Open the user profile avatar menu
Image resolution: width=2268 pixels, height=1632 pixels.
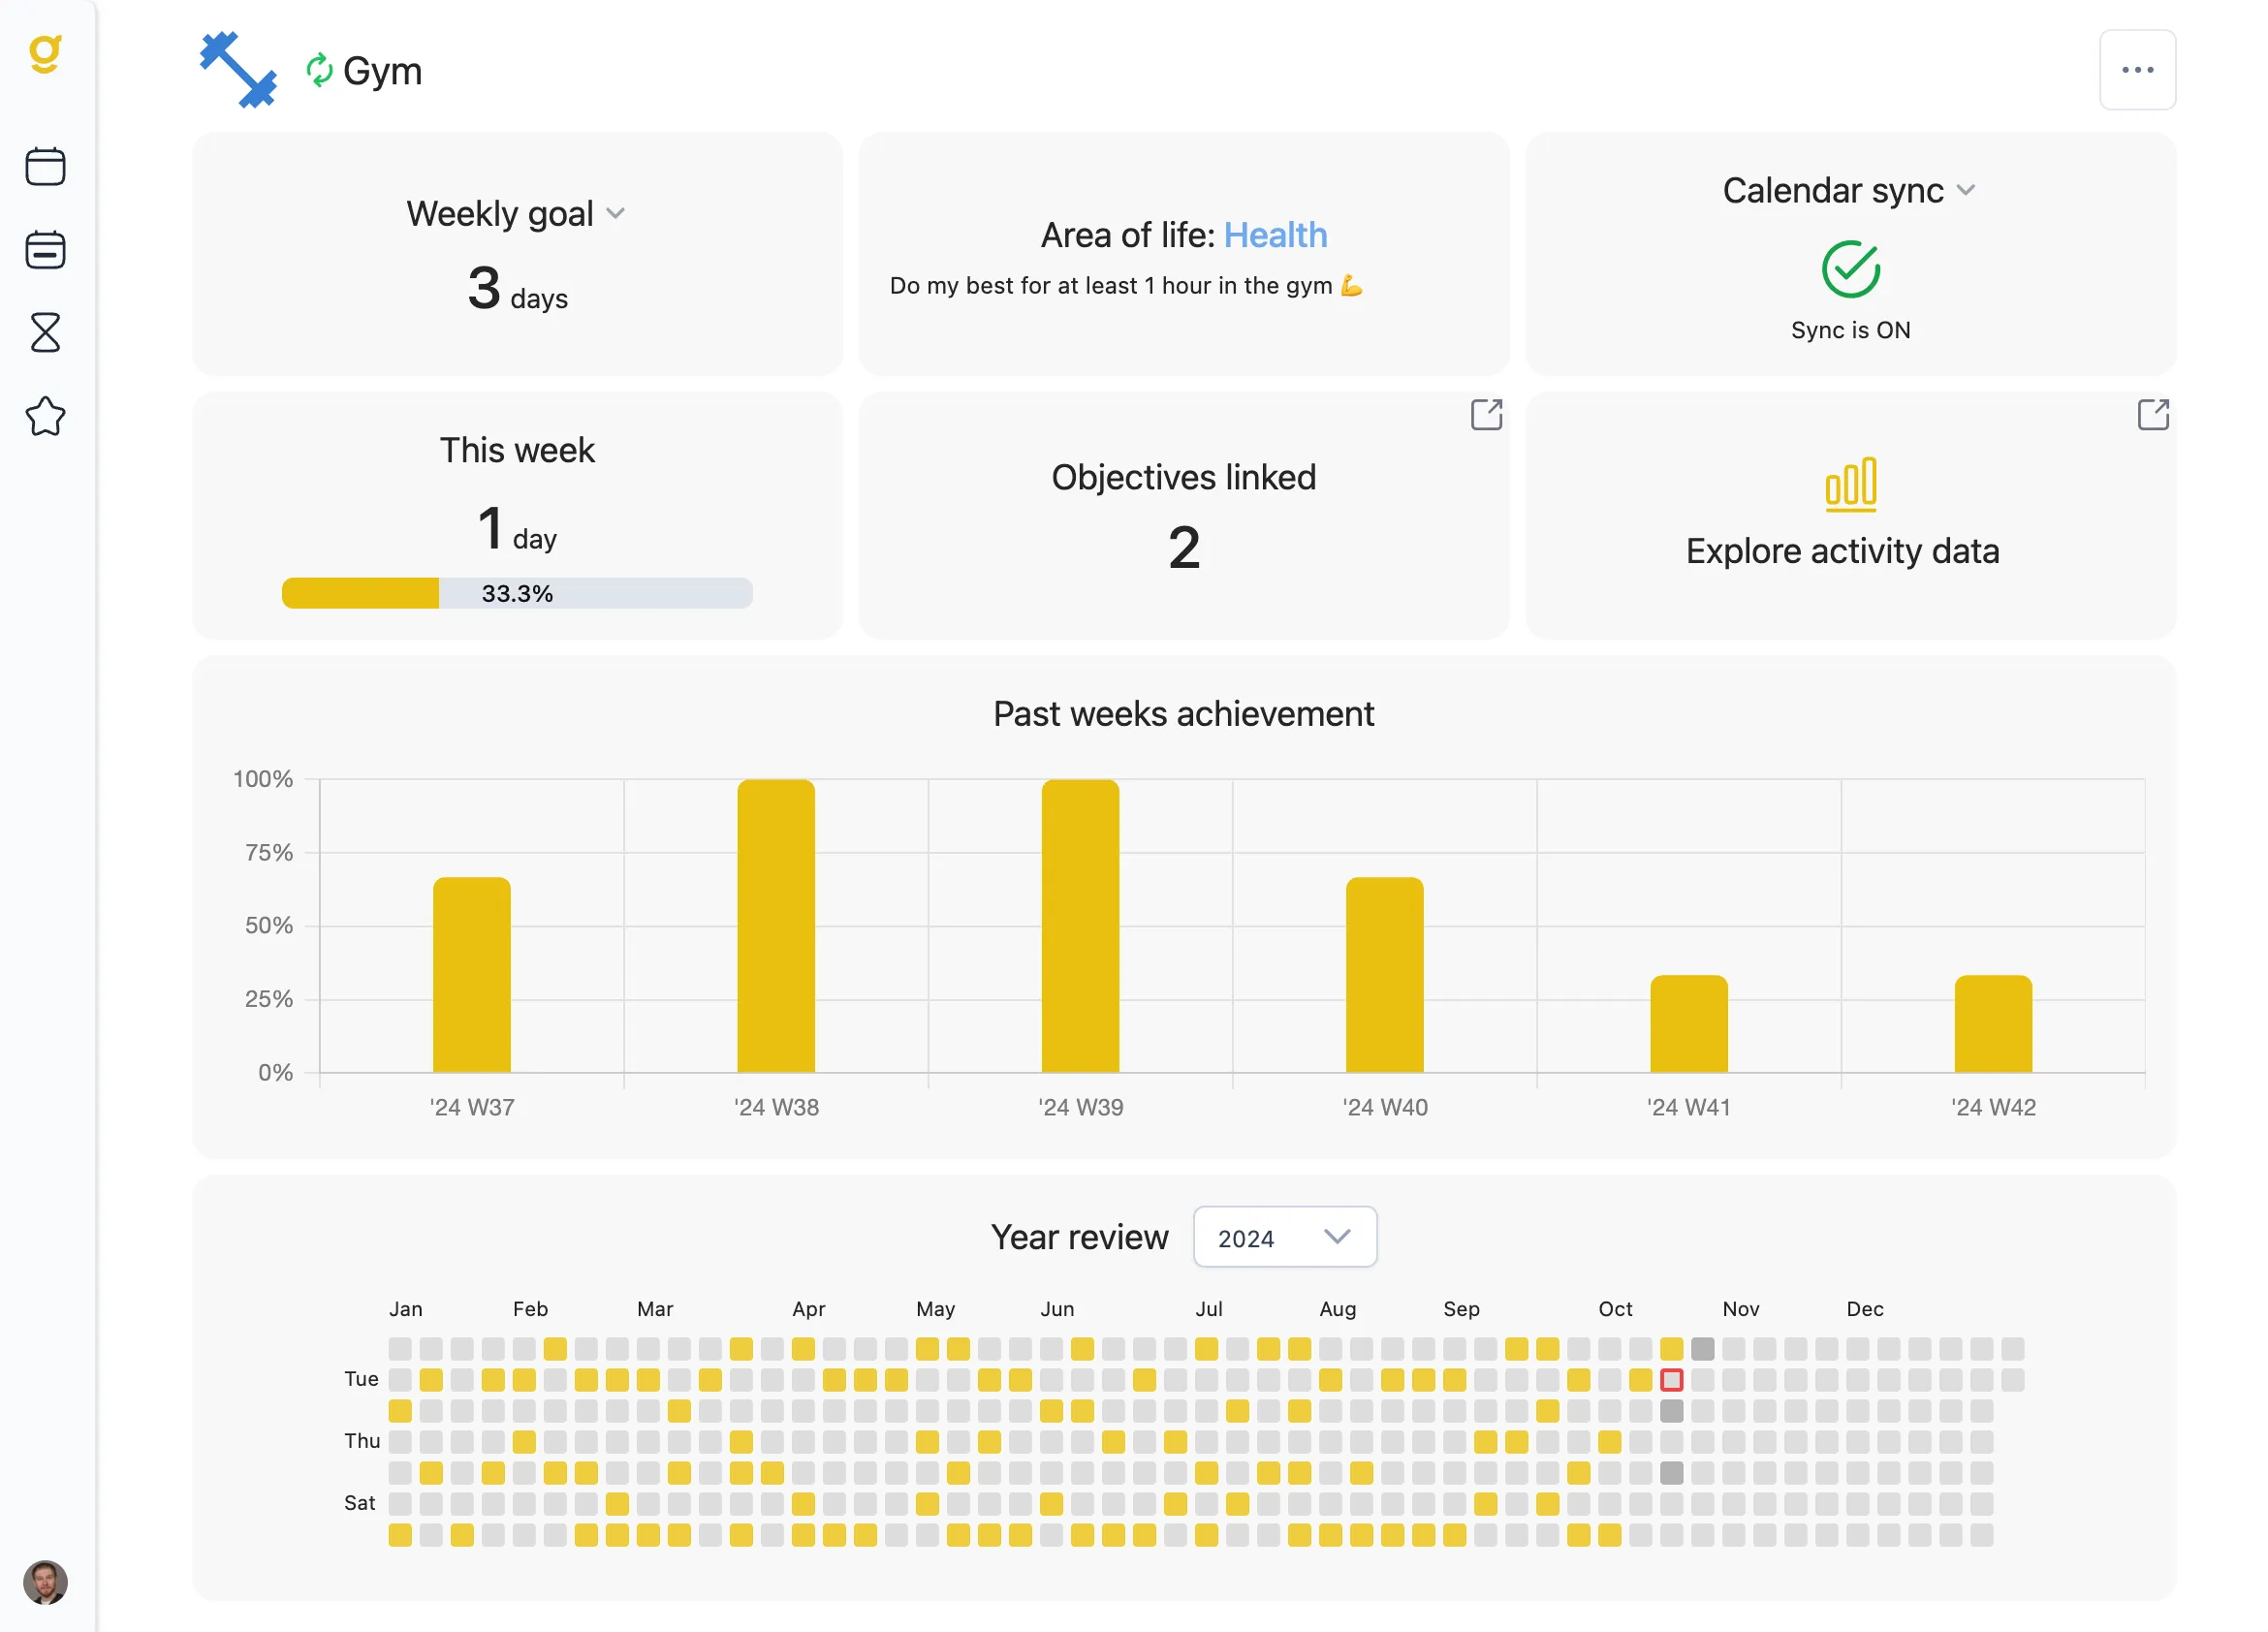[x=46, y=1582]
